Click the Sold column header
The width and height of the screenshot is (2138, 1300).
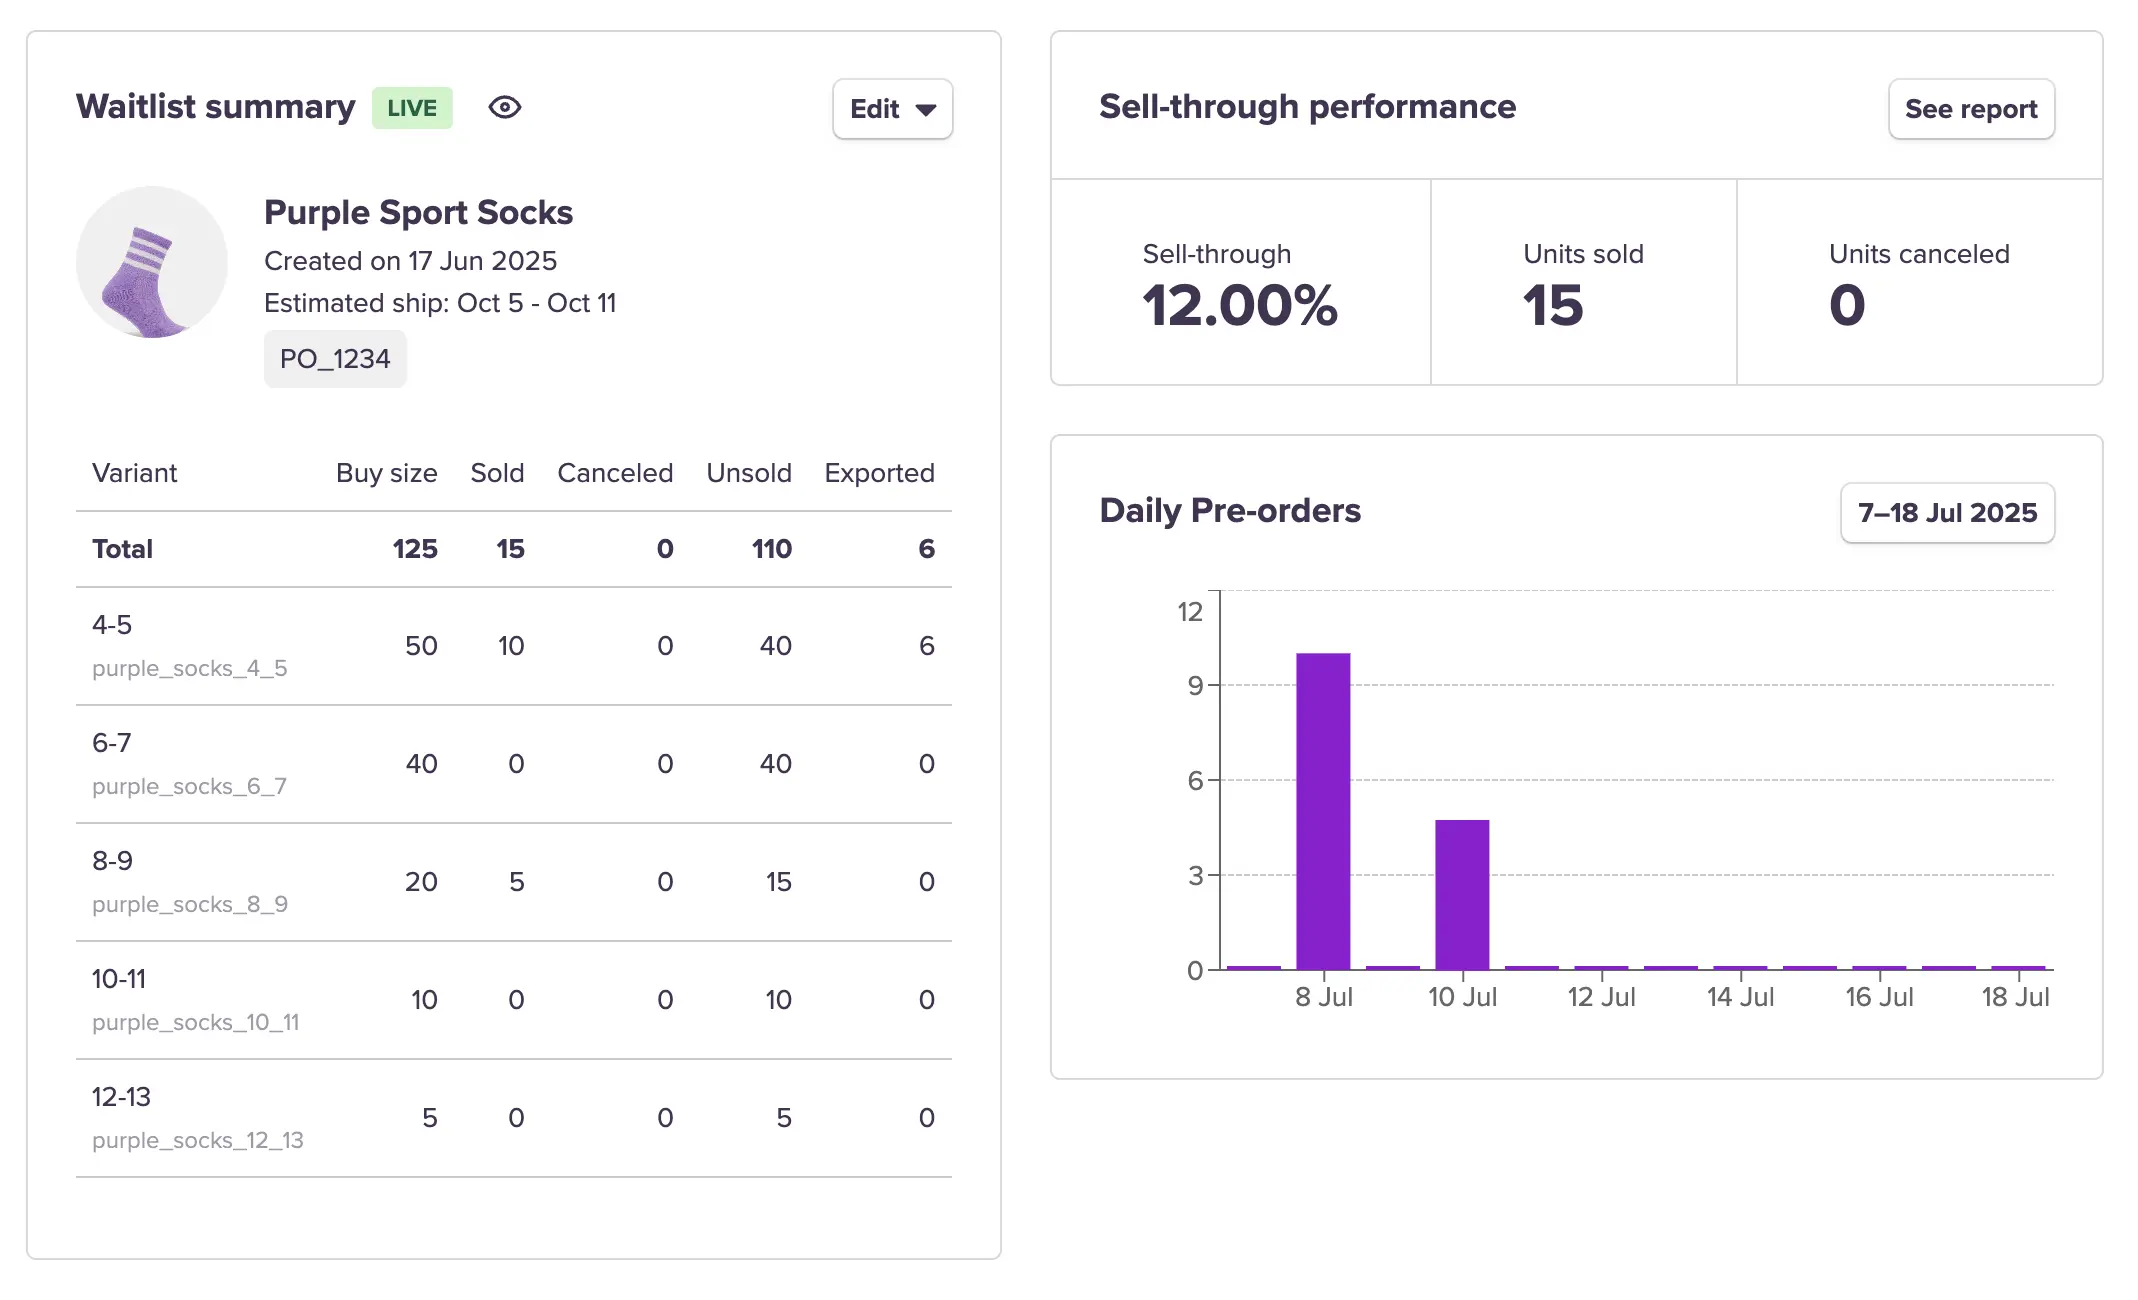click(497, 473)
